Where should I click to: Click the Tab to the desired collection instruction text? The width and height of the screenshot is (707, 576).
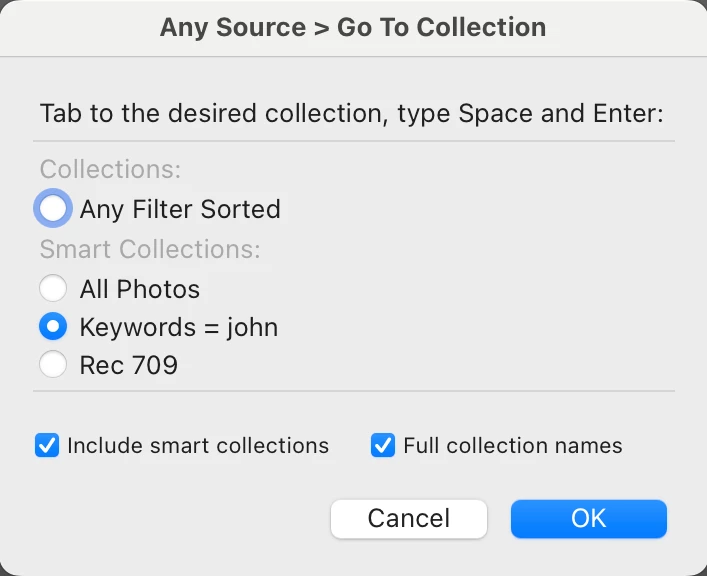[x=352, y=112]
